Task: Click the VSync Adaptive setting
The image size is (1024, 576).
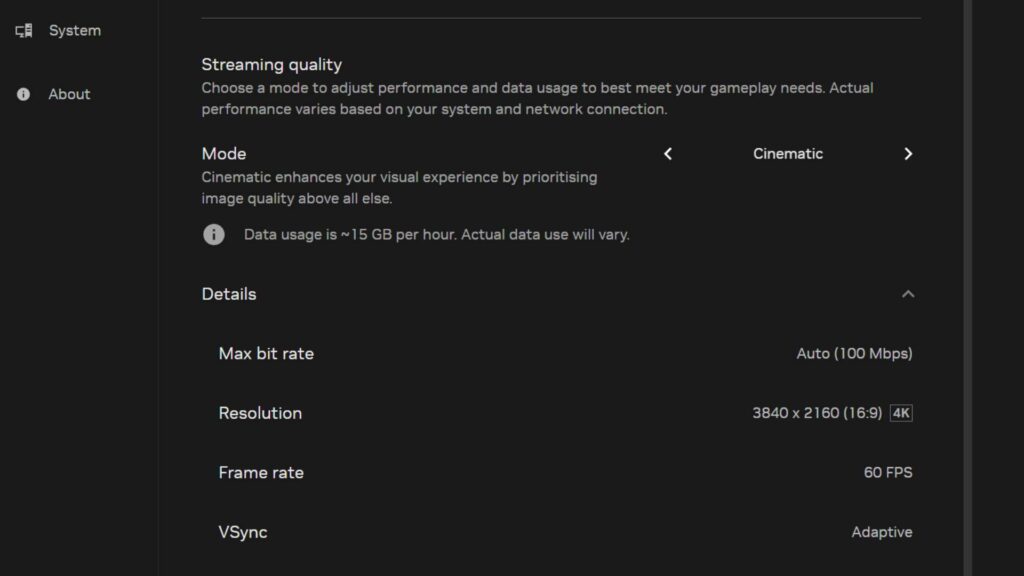Action: pyautogui.click(x=882, y=531)
